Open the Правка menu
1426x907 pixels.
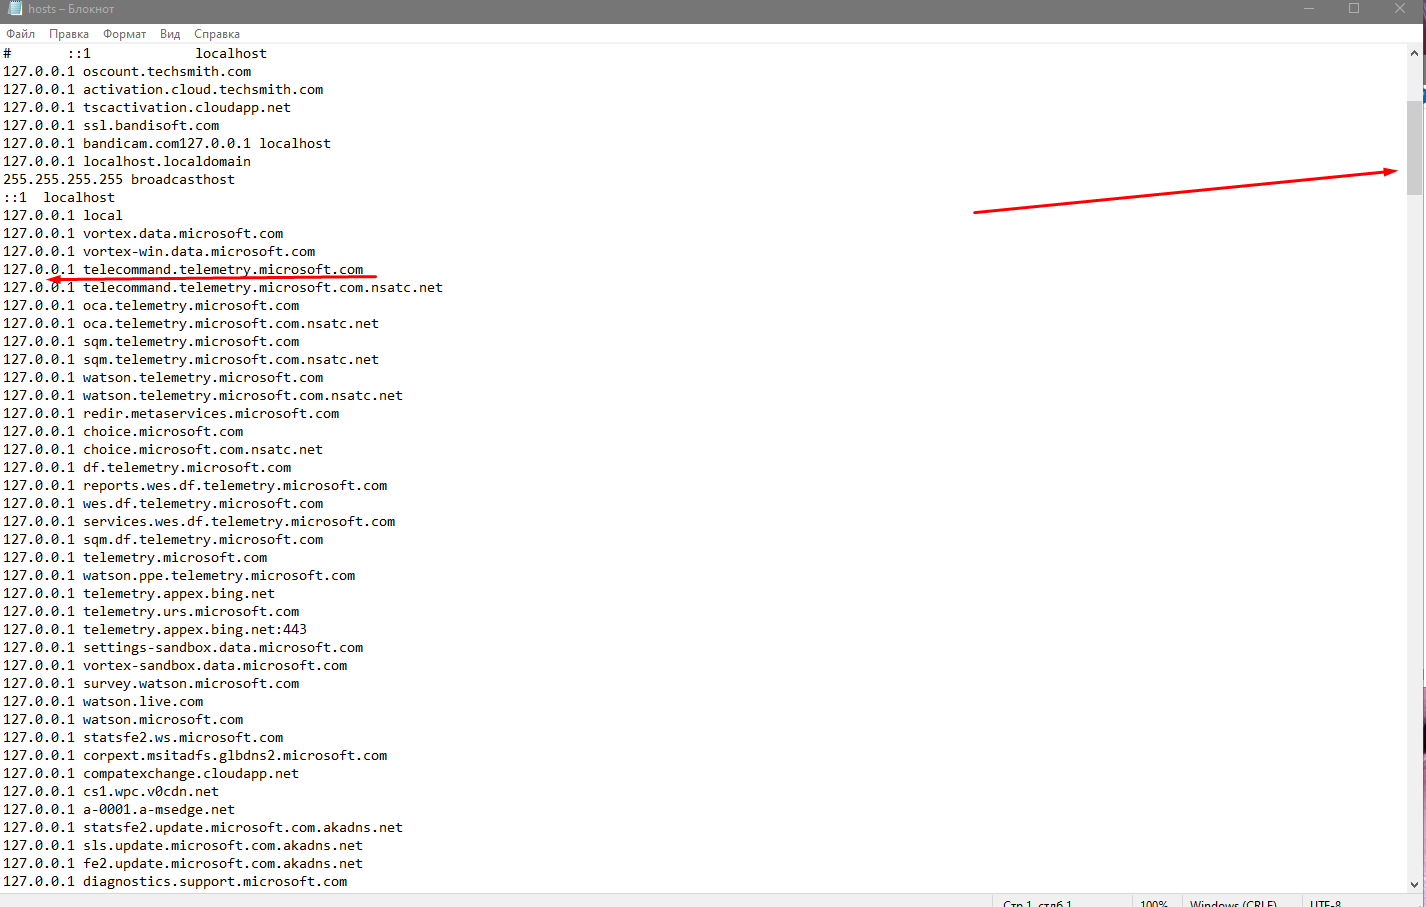pos(69,34)
